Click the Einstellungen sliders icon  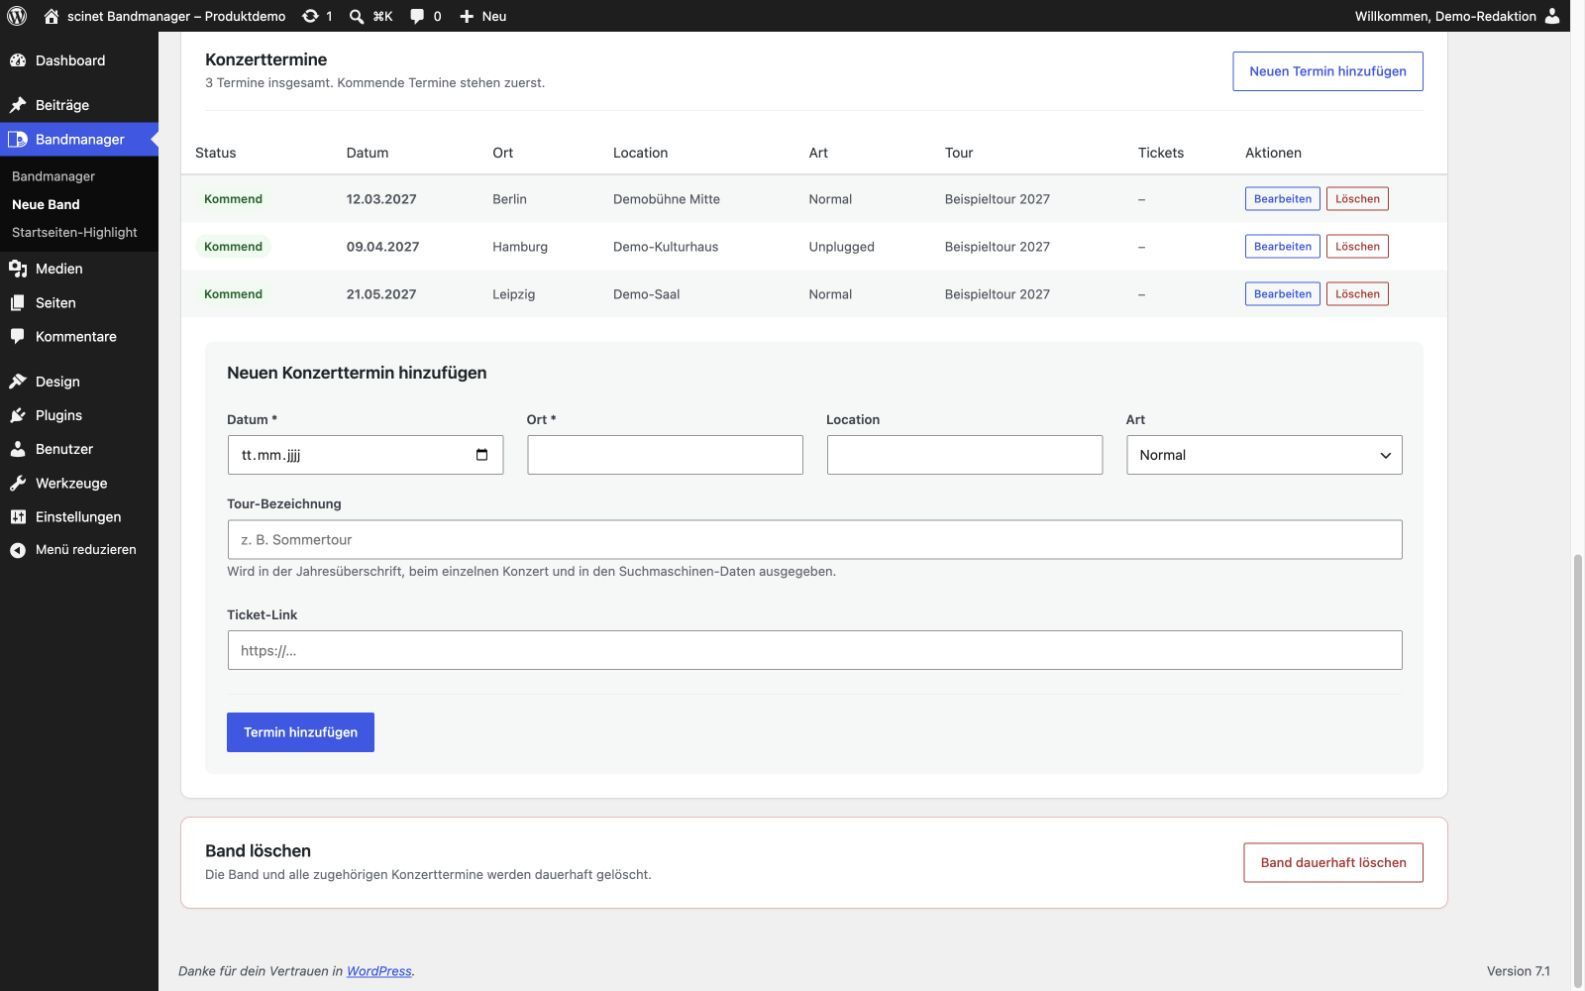pyautogui.click(x=18, y=517)
